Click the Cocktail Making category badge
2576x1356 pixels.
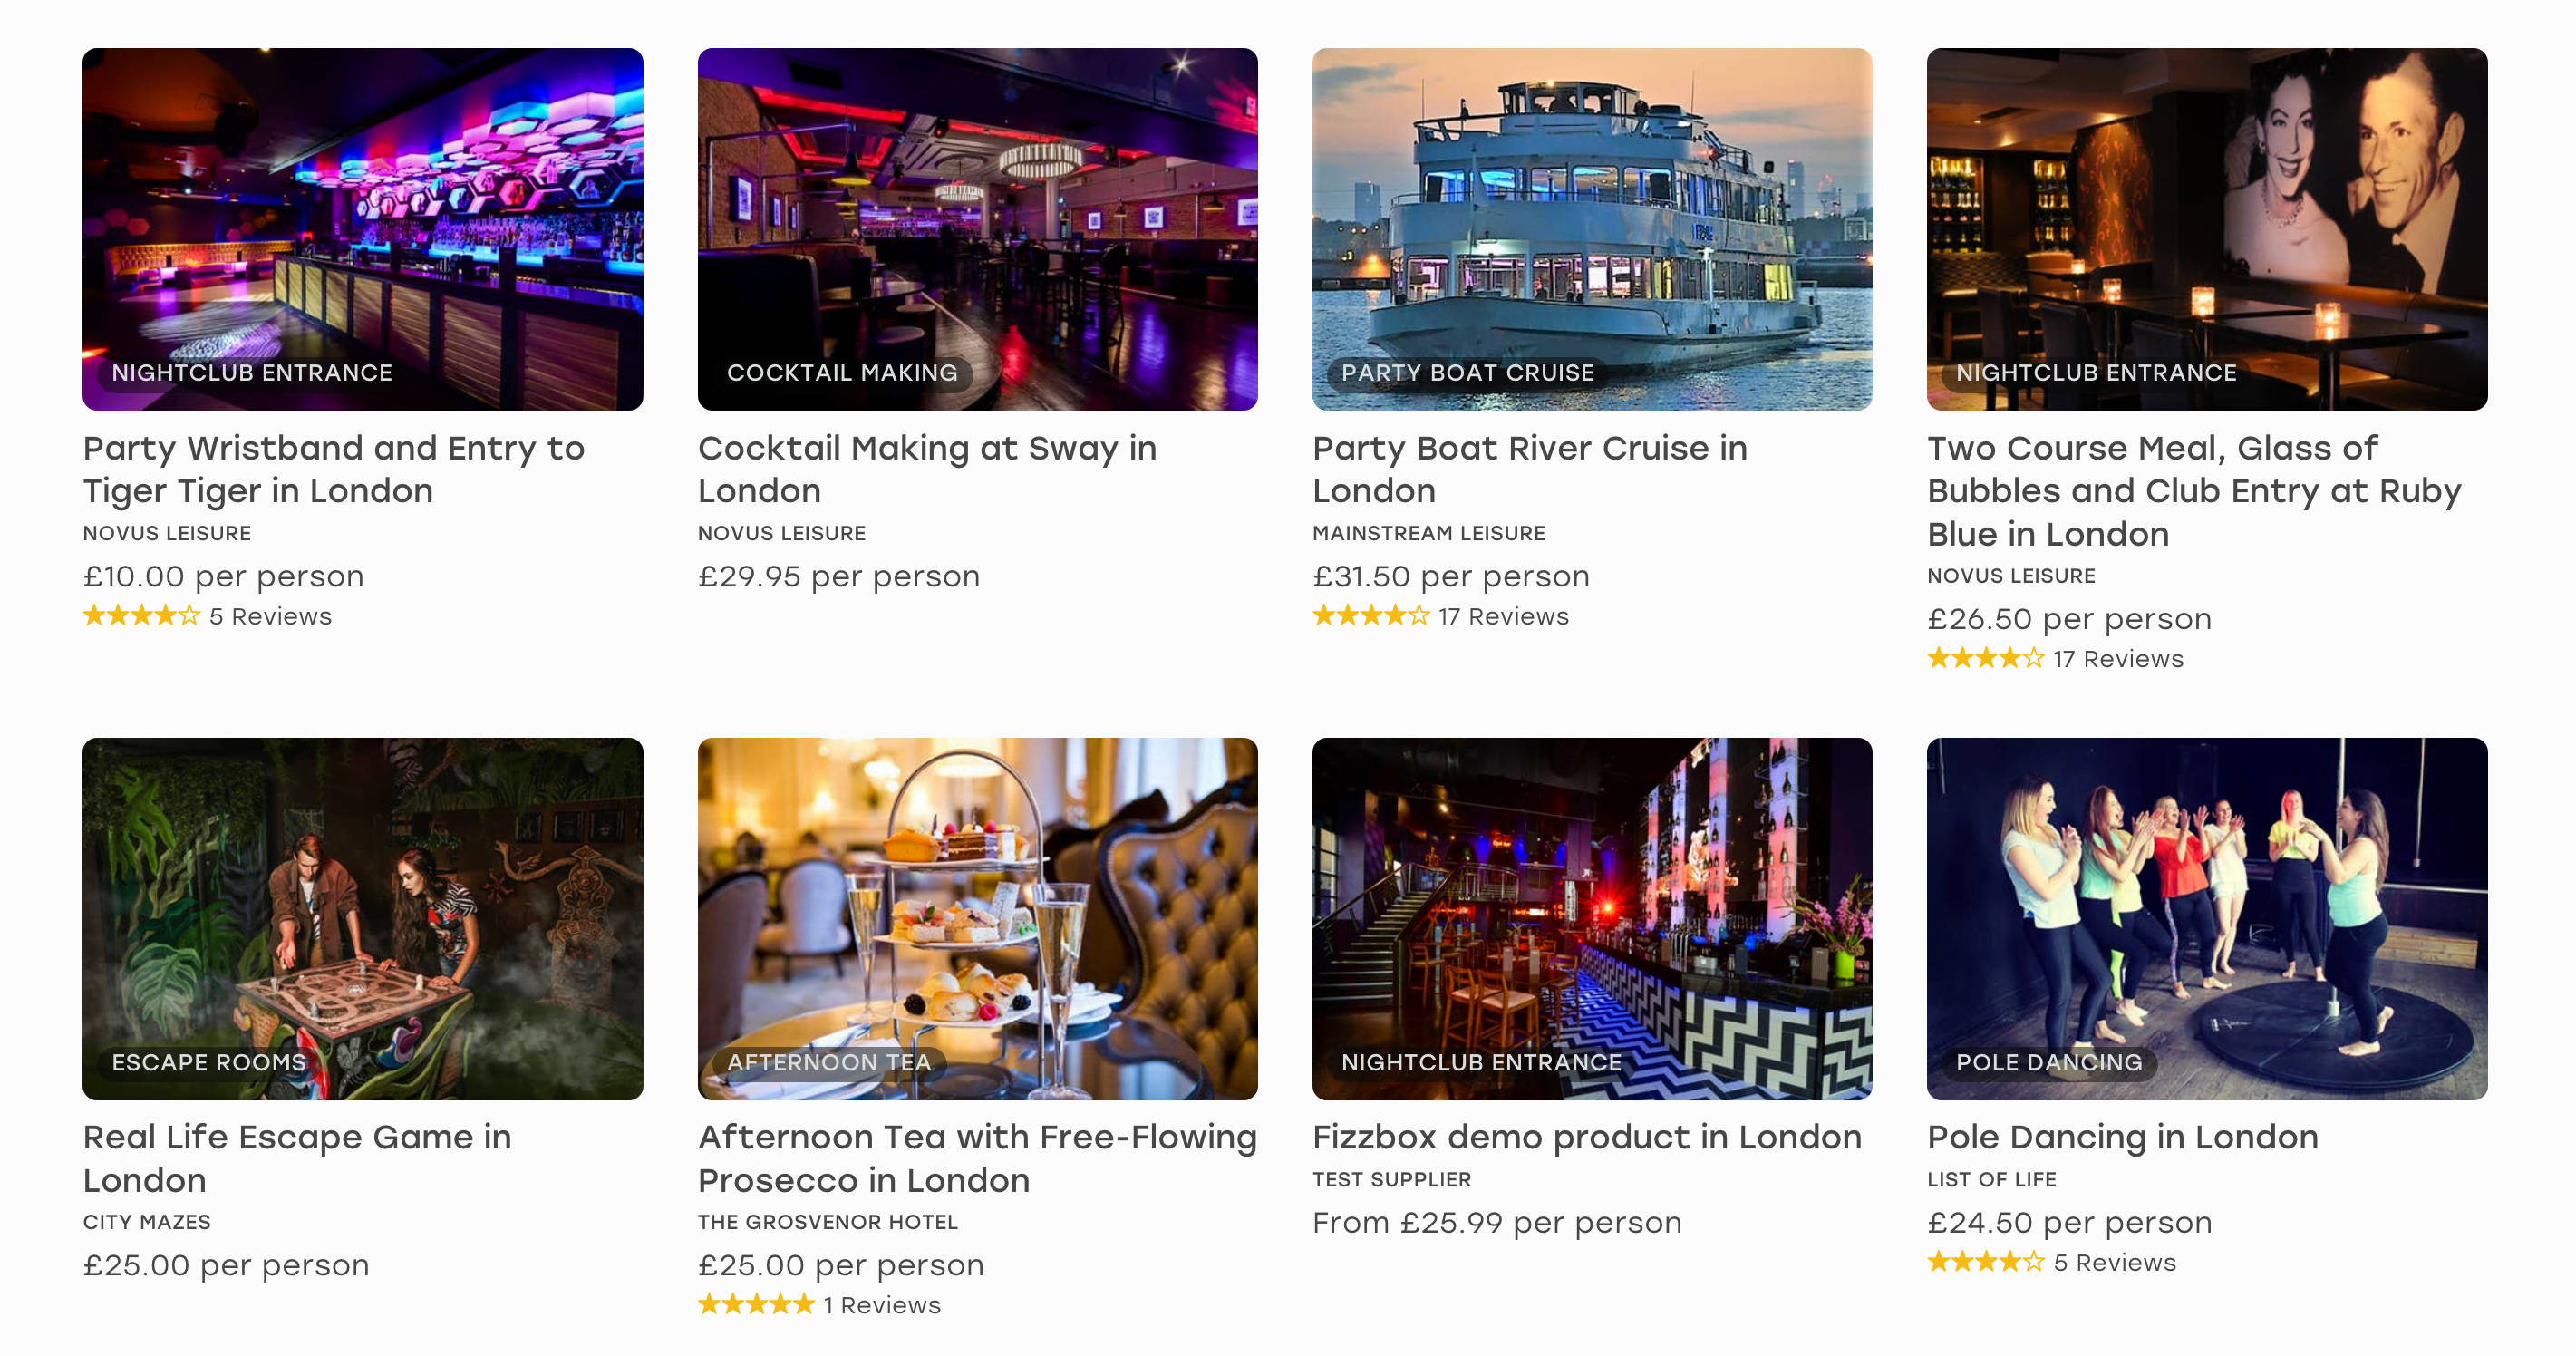pos(842,373)
